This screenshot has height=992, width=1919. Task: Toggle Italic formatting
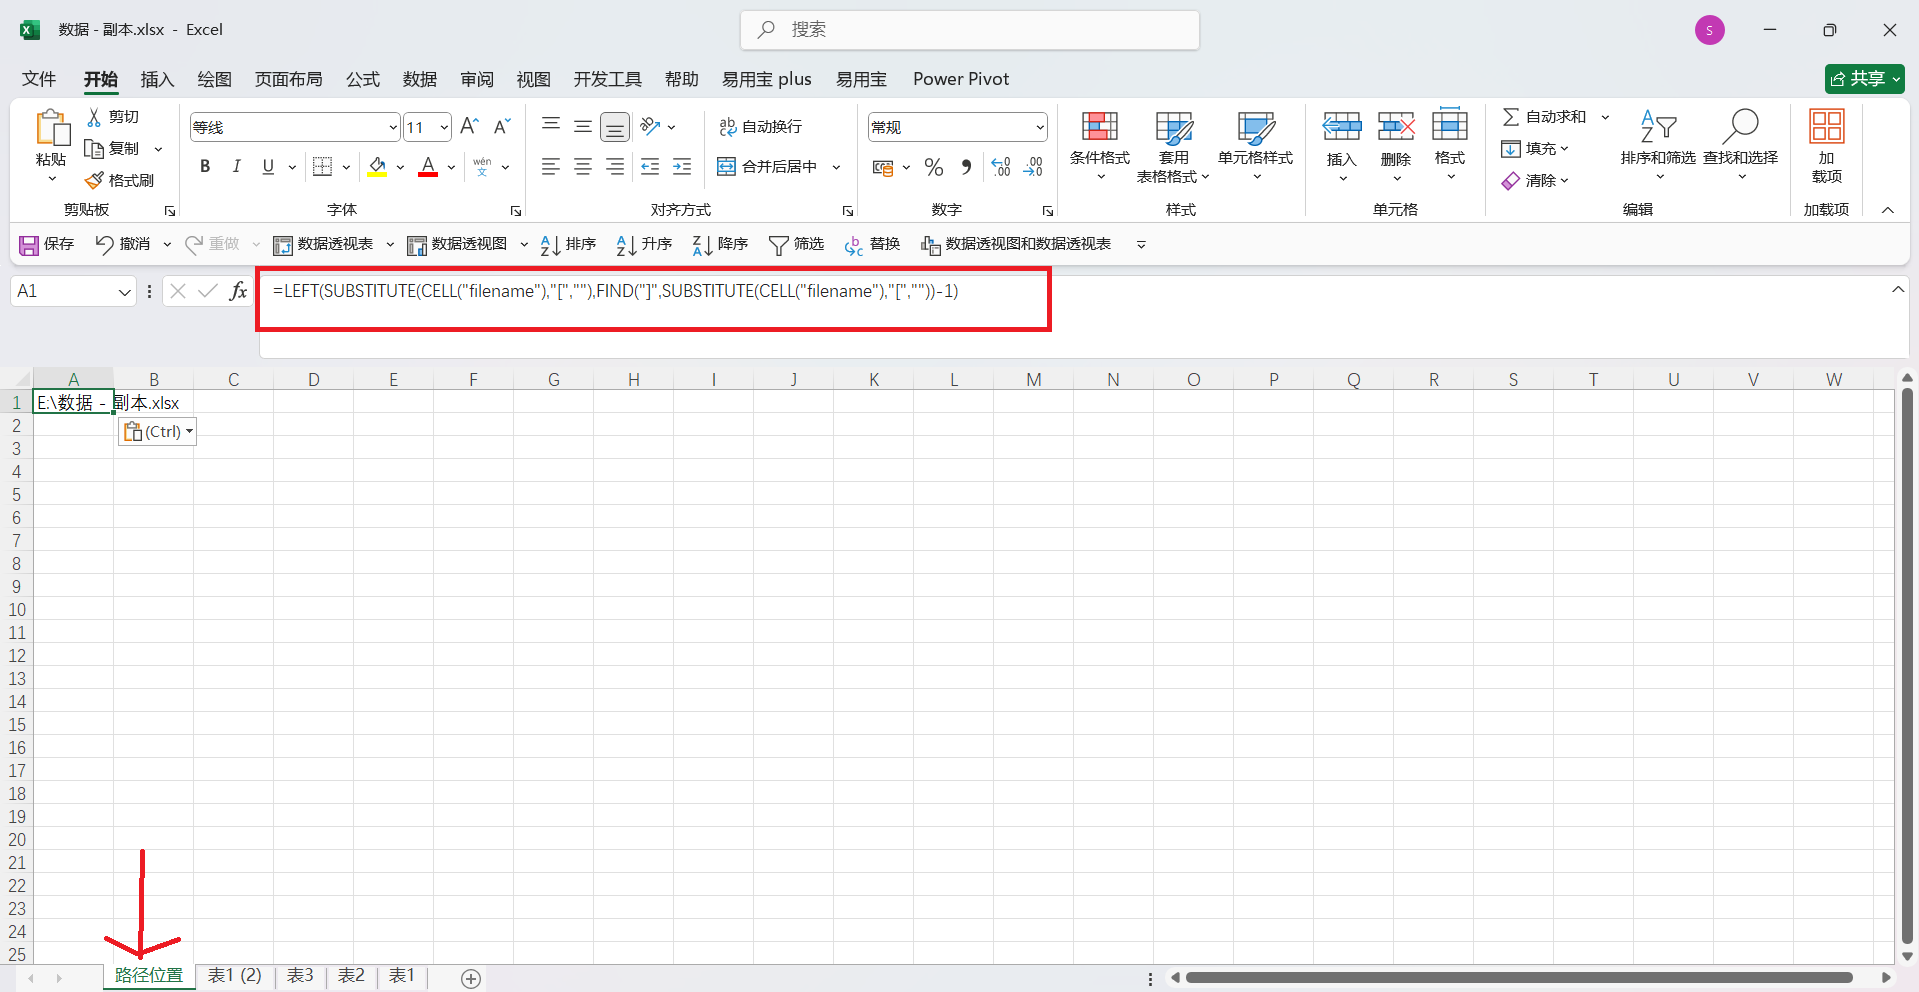(x=237, y=167)
